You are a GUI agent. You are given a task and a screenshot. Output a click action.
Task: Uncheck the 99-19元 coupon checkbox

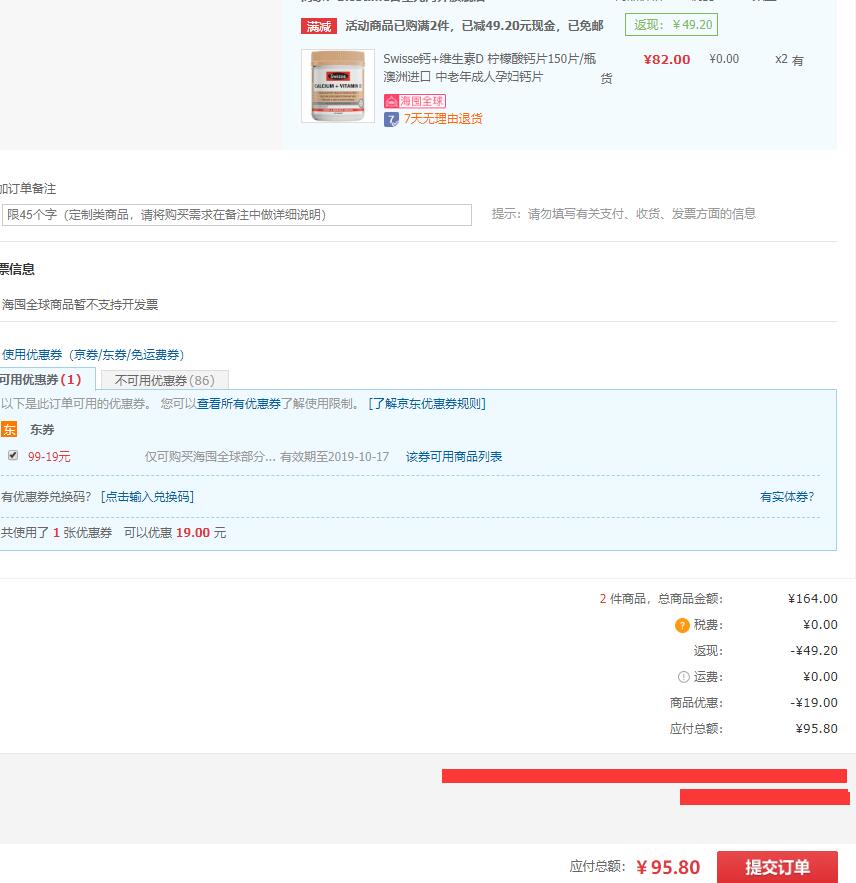(13, 455)
